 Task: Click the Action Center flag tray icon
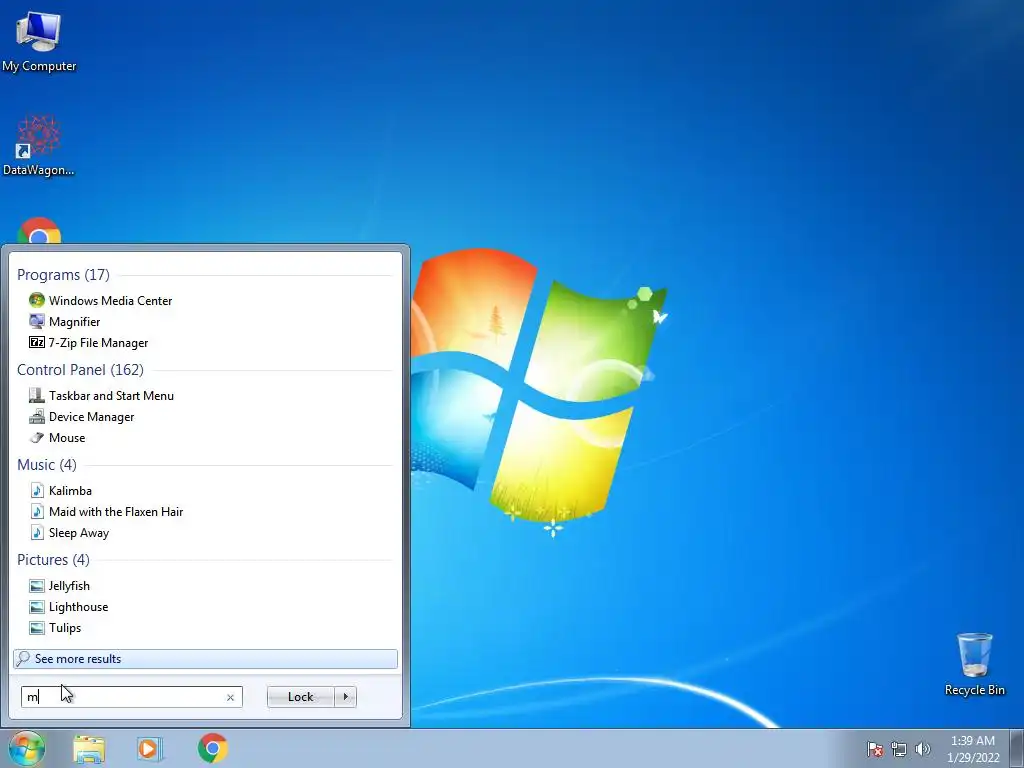click(x=874, y=749)
